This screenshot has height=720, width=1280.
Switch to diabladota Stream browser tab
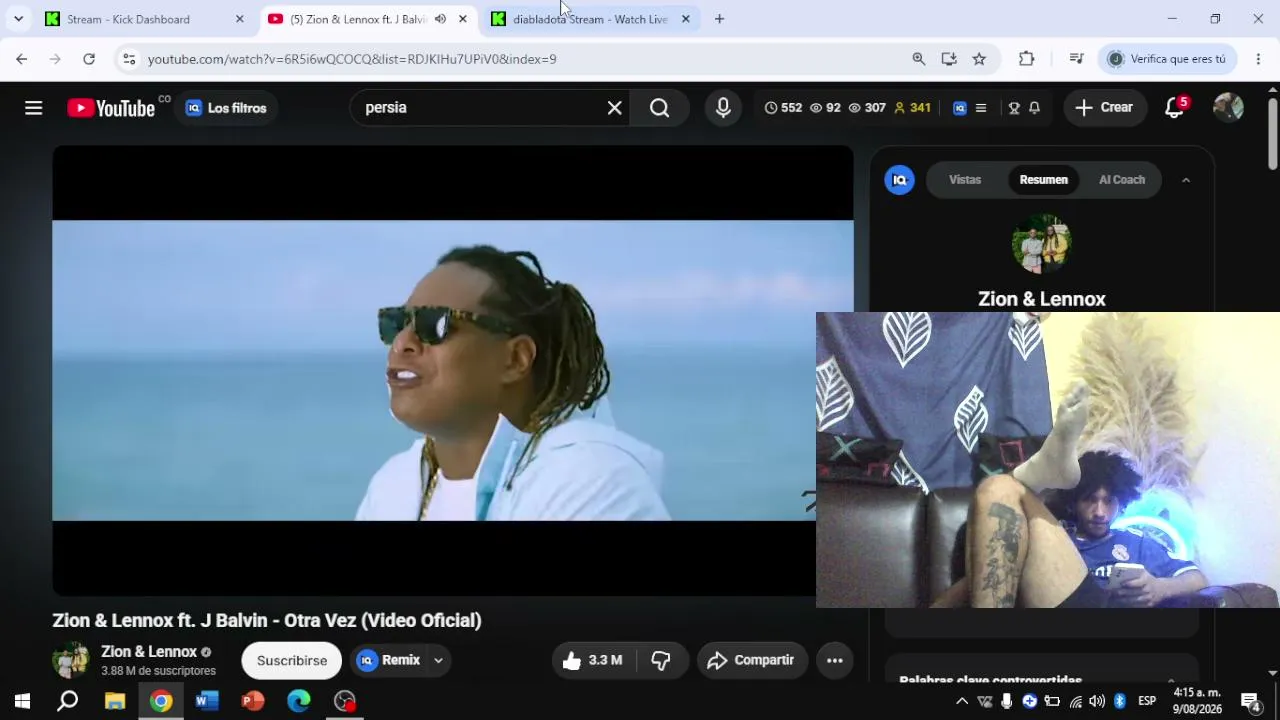(590, 19)
